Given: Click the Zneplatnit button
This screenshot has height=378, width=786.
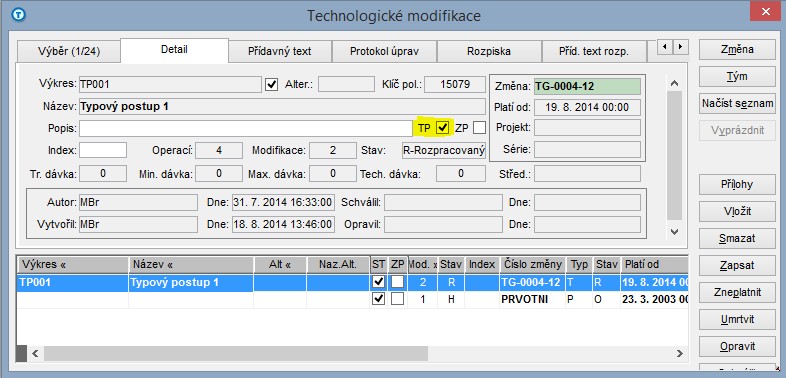Looking at the screenshot, I should (737, 292).
